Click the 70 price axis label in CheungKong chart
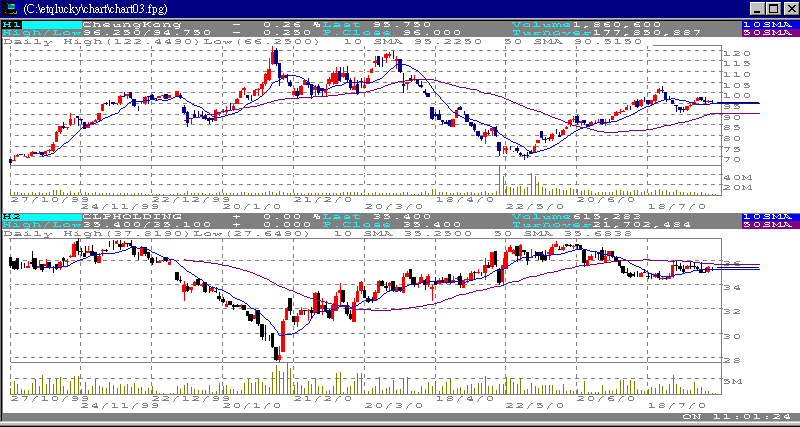Image resolution: width=800 pixels, height=427 pixels. pos(734,160)
